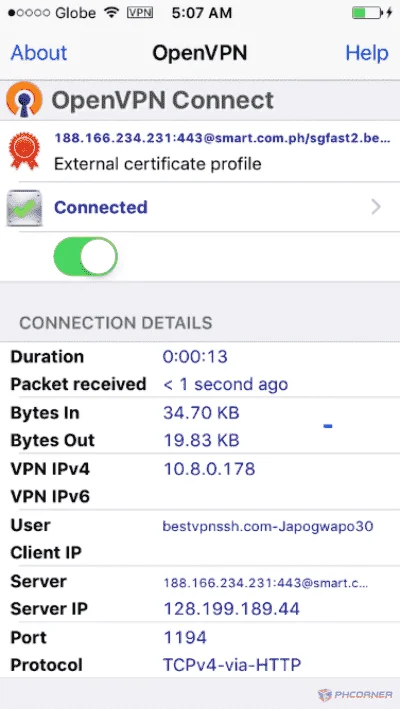This screenshot has height=709, width=400.
Task: Open the About page
Action: pyautogui.click(x=39, y=53)
